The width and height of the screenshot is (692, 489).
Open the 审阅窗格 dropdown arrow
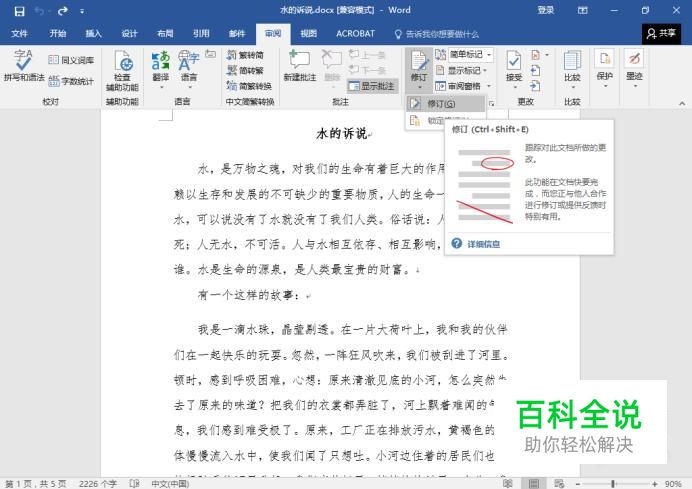point(489,86)
